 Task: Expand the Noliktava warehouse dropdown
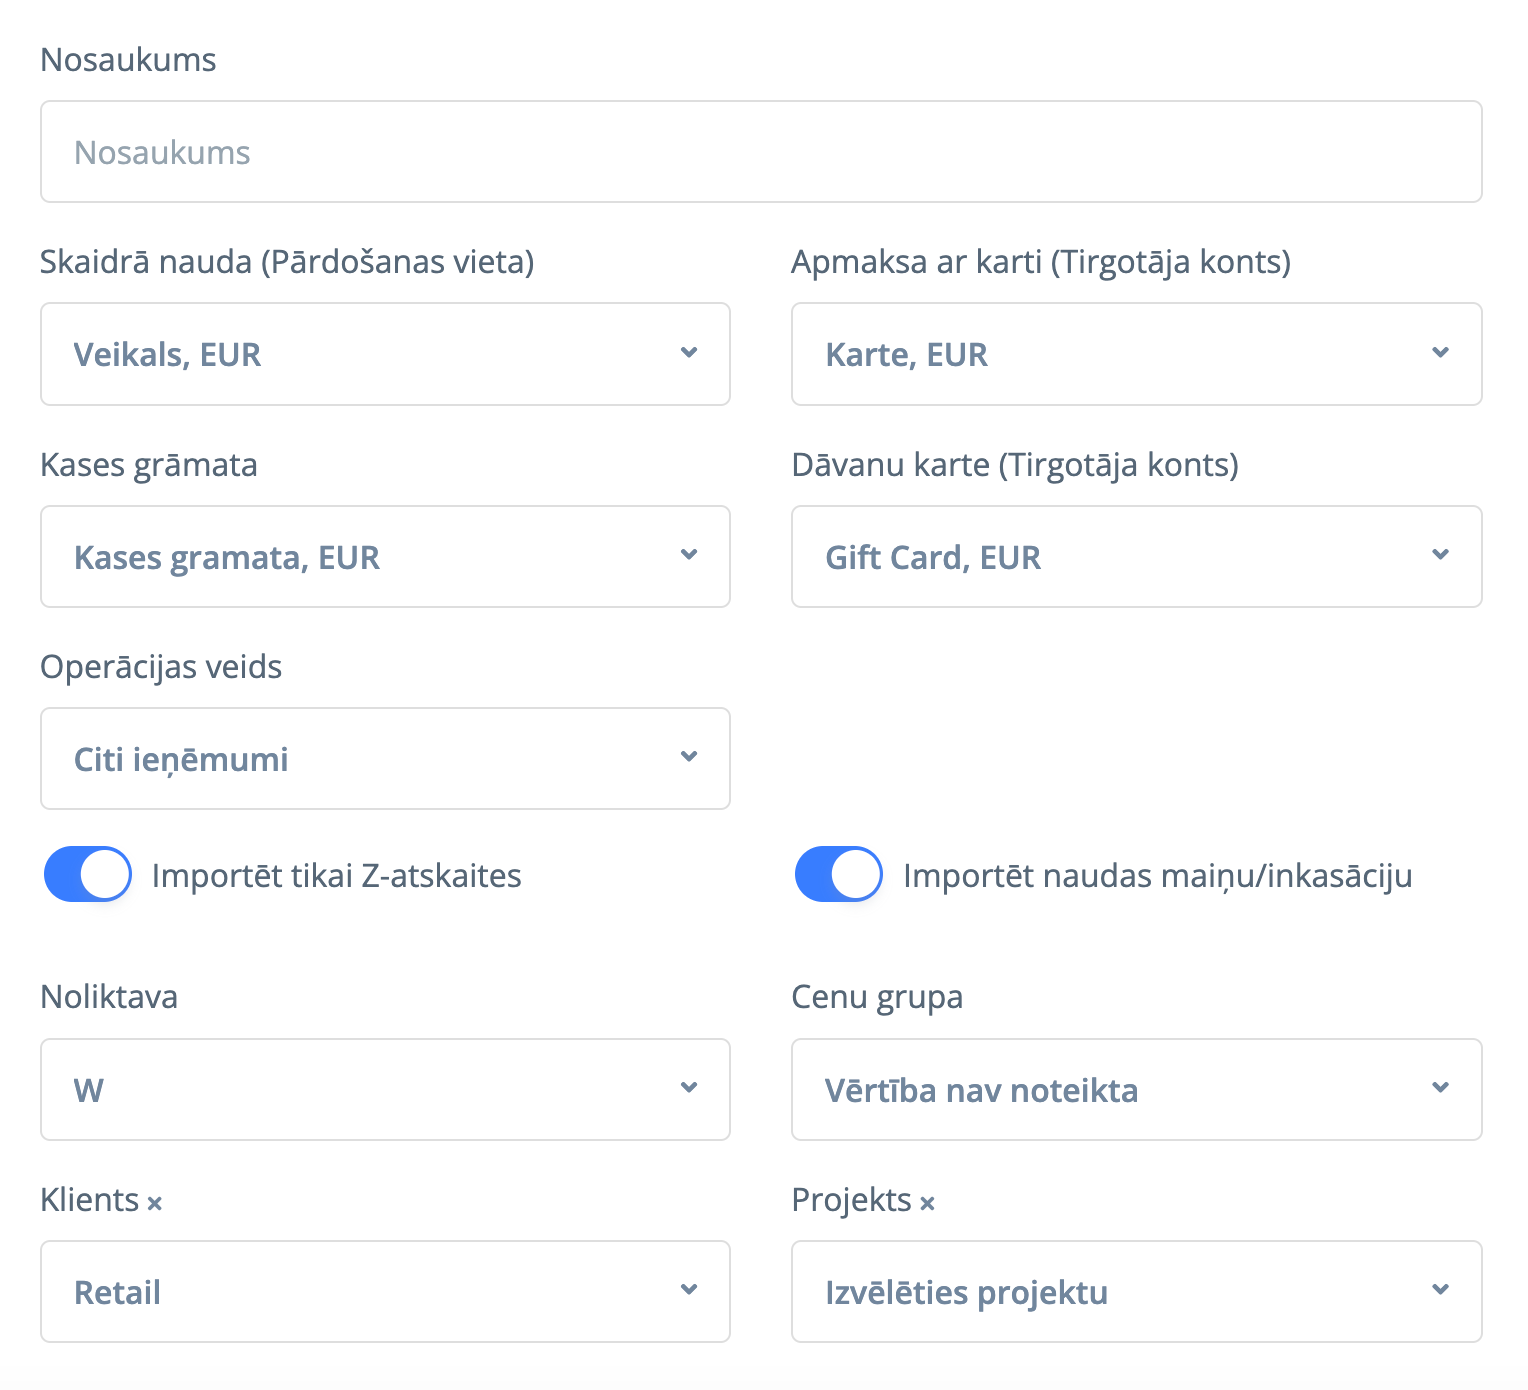coord(385,1089)
